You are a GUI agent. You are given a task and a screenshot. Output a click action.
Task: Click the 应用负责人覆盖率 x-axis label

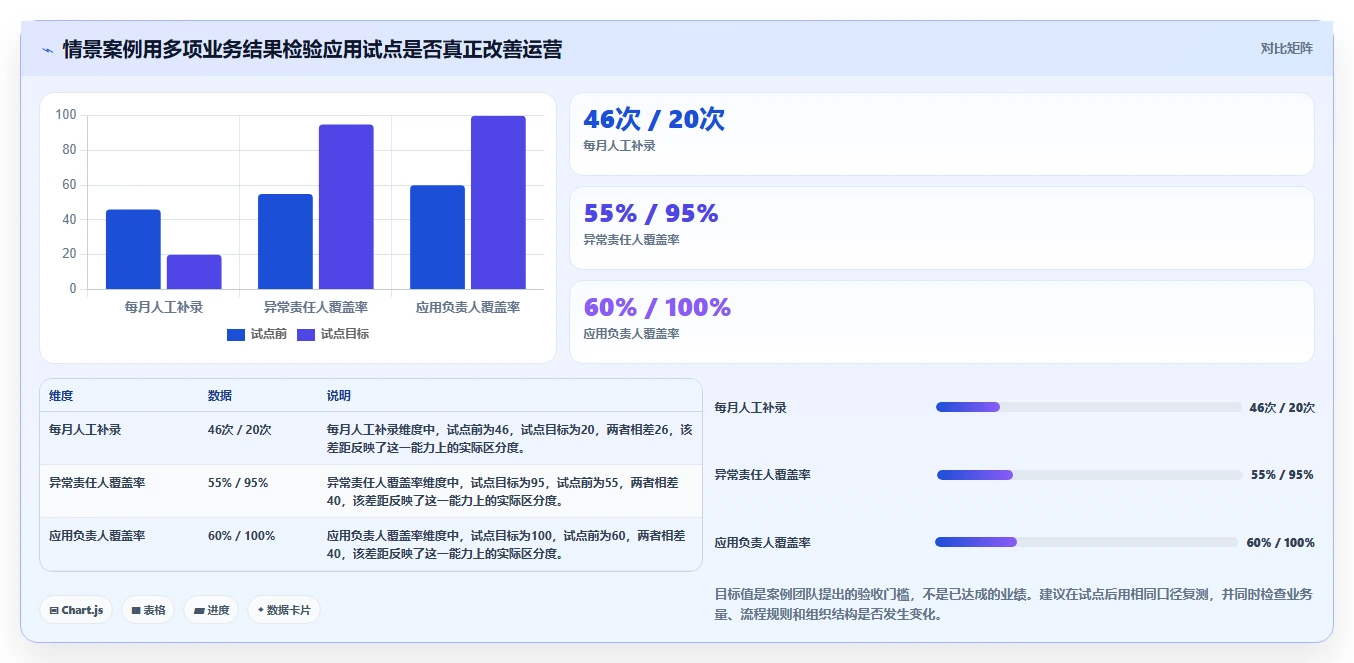468,308
